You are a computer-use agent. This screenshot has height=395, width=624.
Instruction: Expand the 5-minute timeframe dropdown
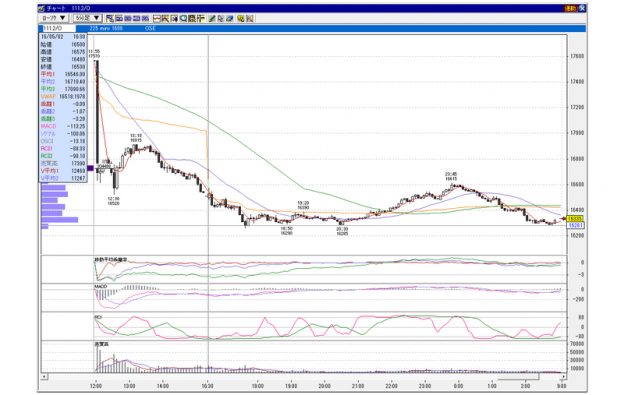click(x=88, y=18)
